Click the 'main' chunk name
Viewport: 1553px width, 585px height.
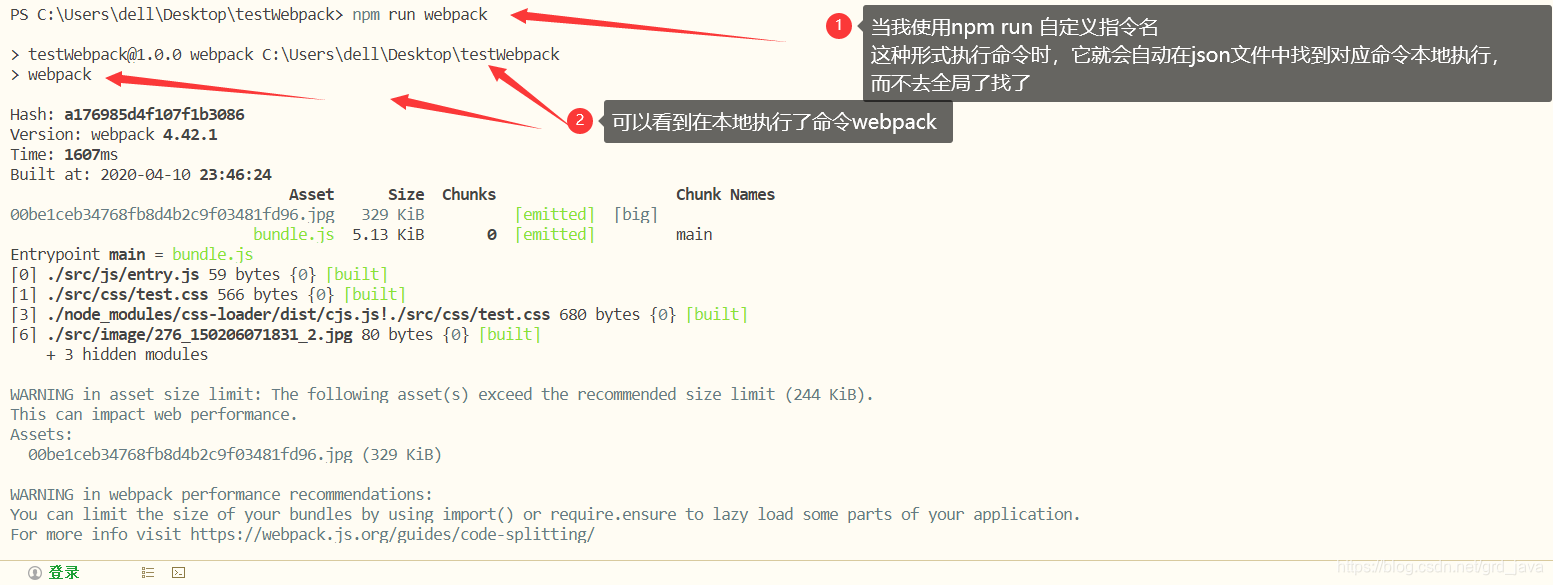(x=694, y=234)
